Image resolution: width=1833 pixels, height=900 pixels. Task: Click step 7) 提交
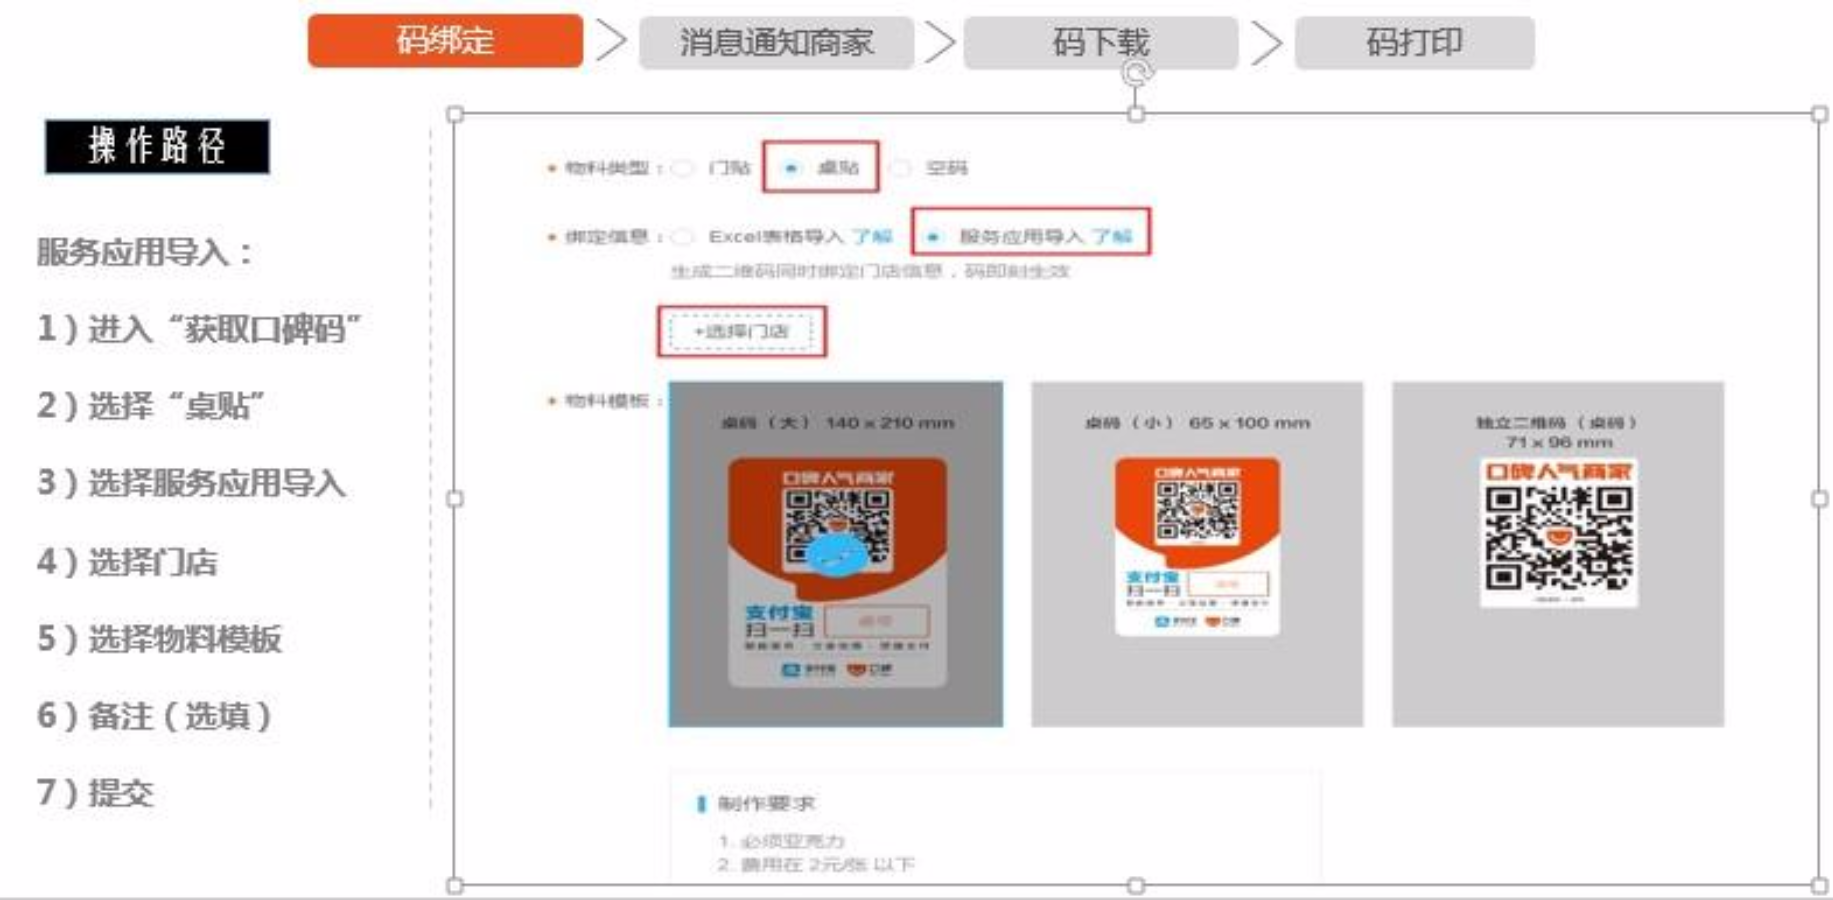95,793
